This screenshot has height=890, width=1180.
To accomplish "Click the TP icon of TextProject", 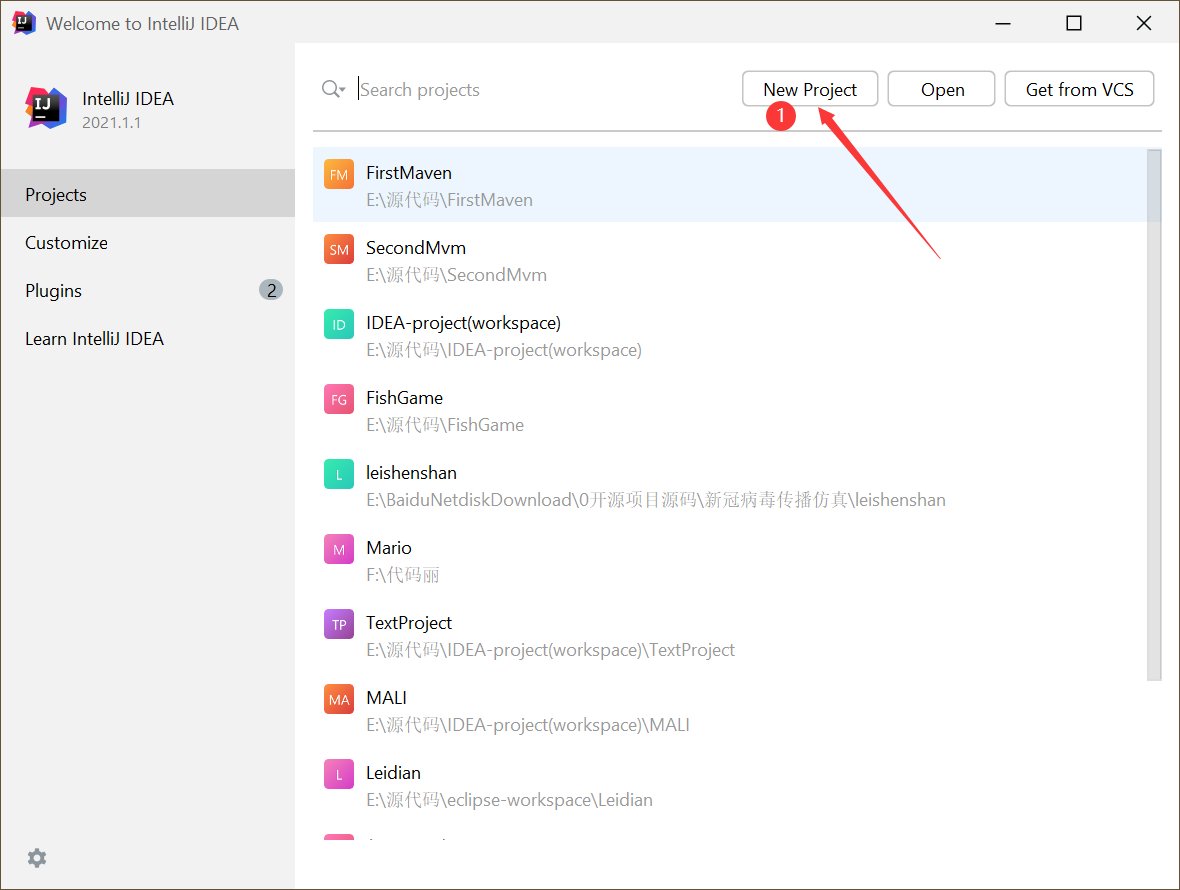I will 339,624.
